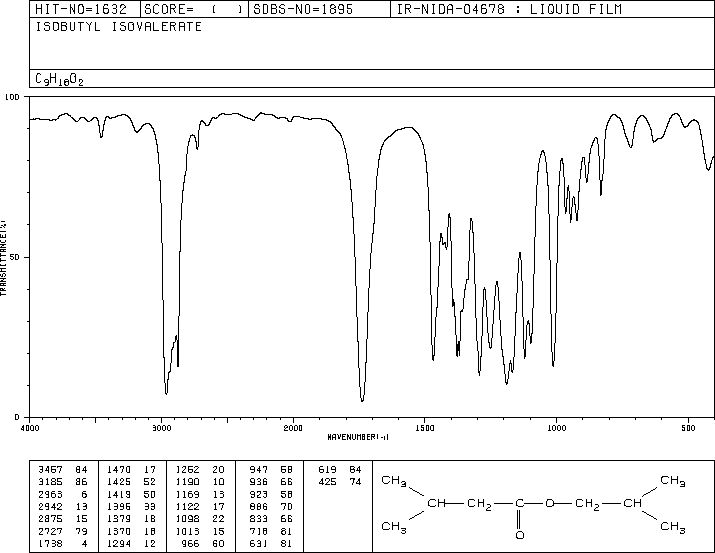Click the 1000 wavenumber axis tick label
The width and height of the screenshot is (715, 553).
pyautogui.click(x=556, y=428)
